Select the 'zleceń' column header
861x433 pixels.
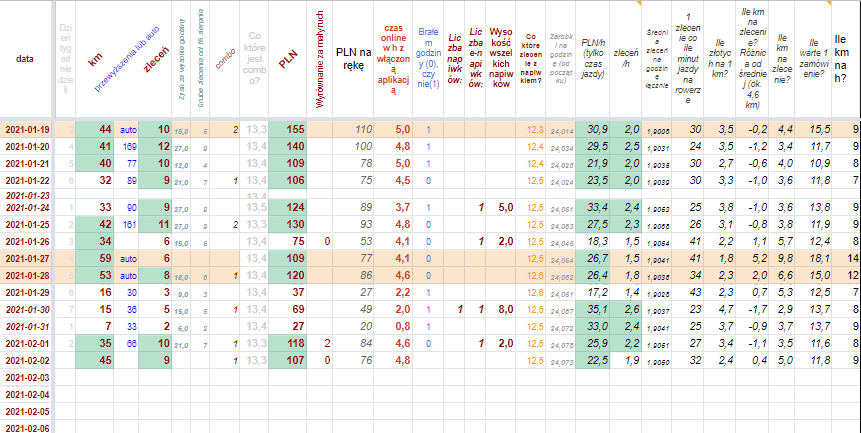point(155,59)
